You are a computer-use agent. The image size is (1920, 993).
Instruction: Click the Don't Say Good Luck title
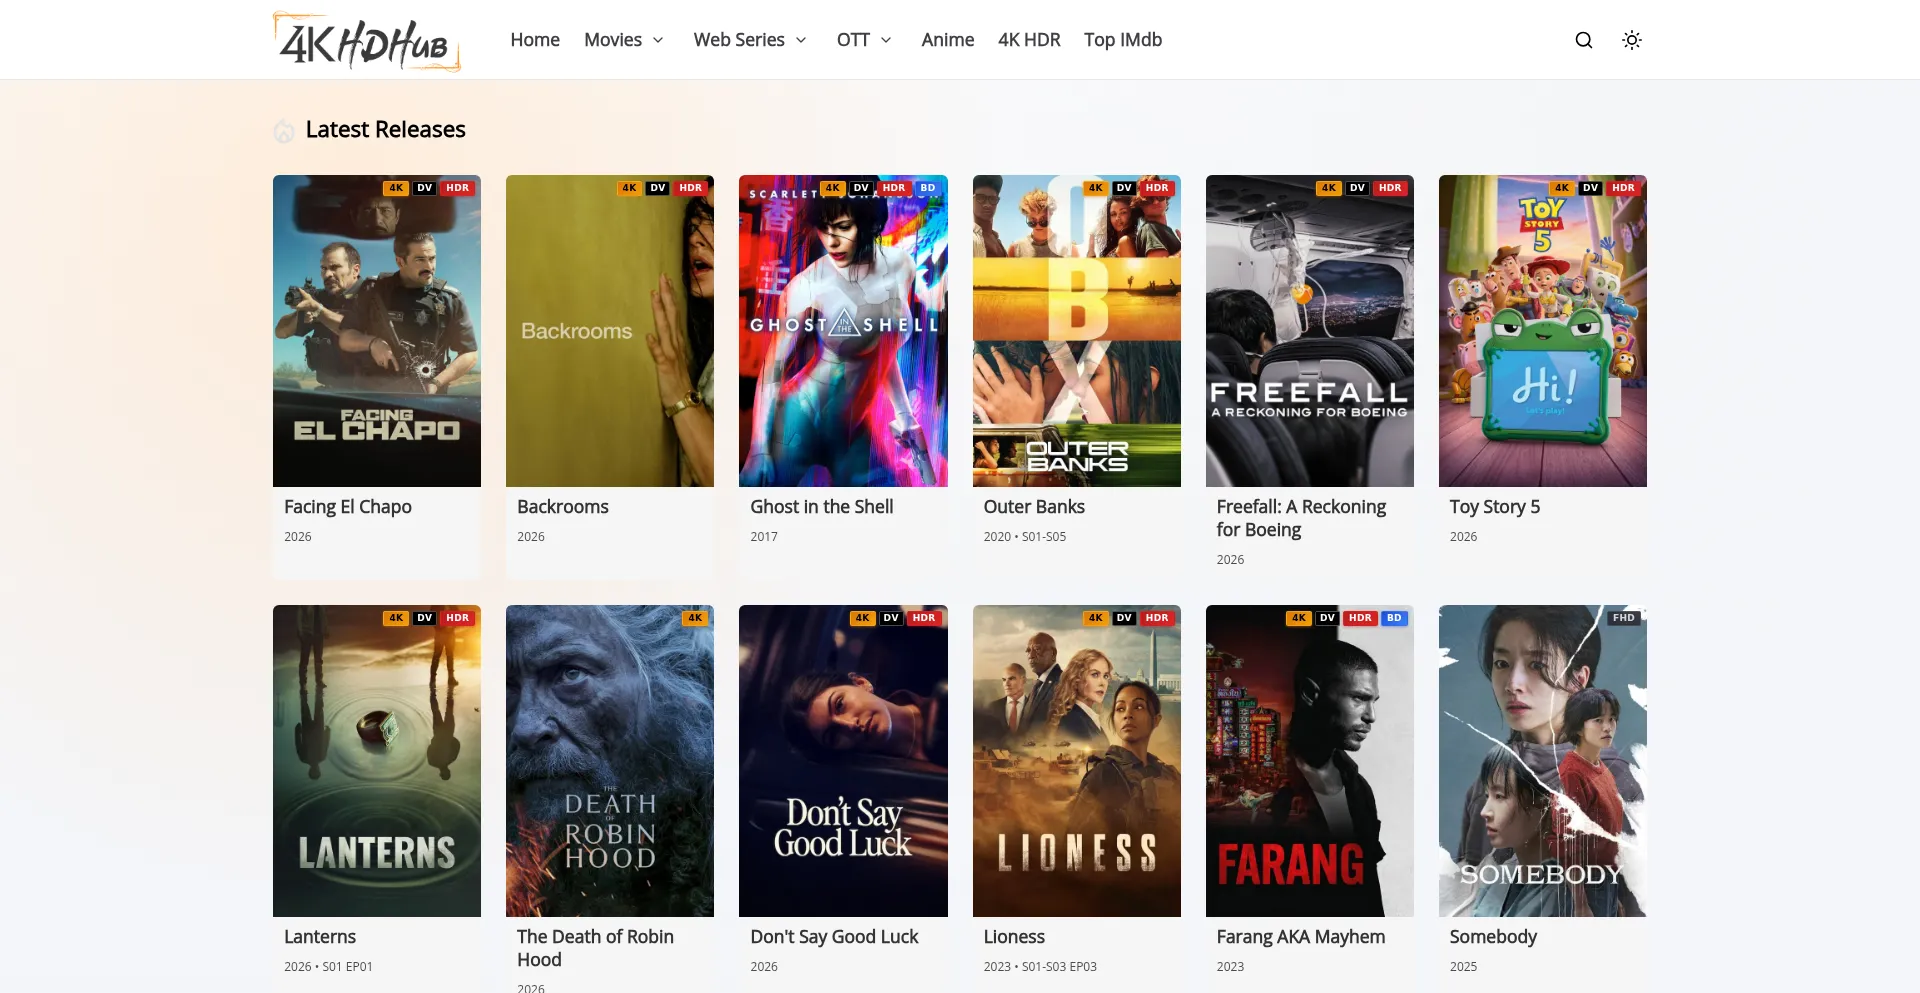[834, 937]
